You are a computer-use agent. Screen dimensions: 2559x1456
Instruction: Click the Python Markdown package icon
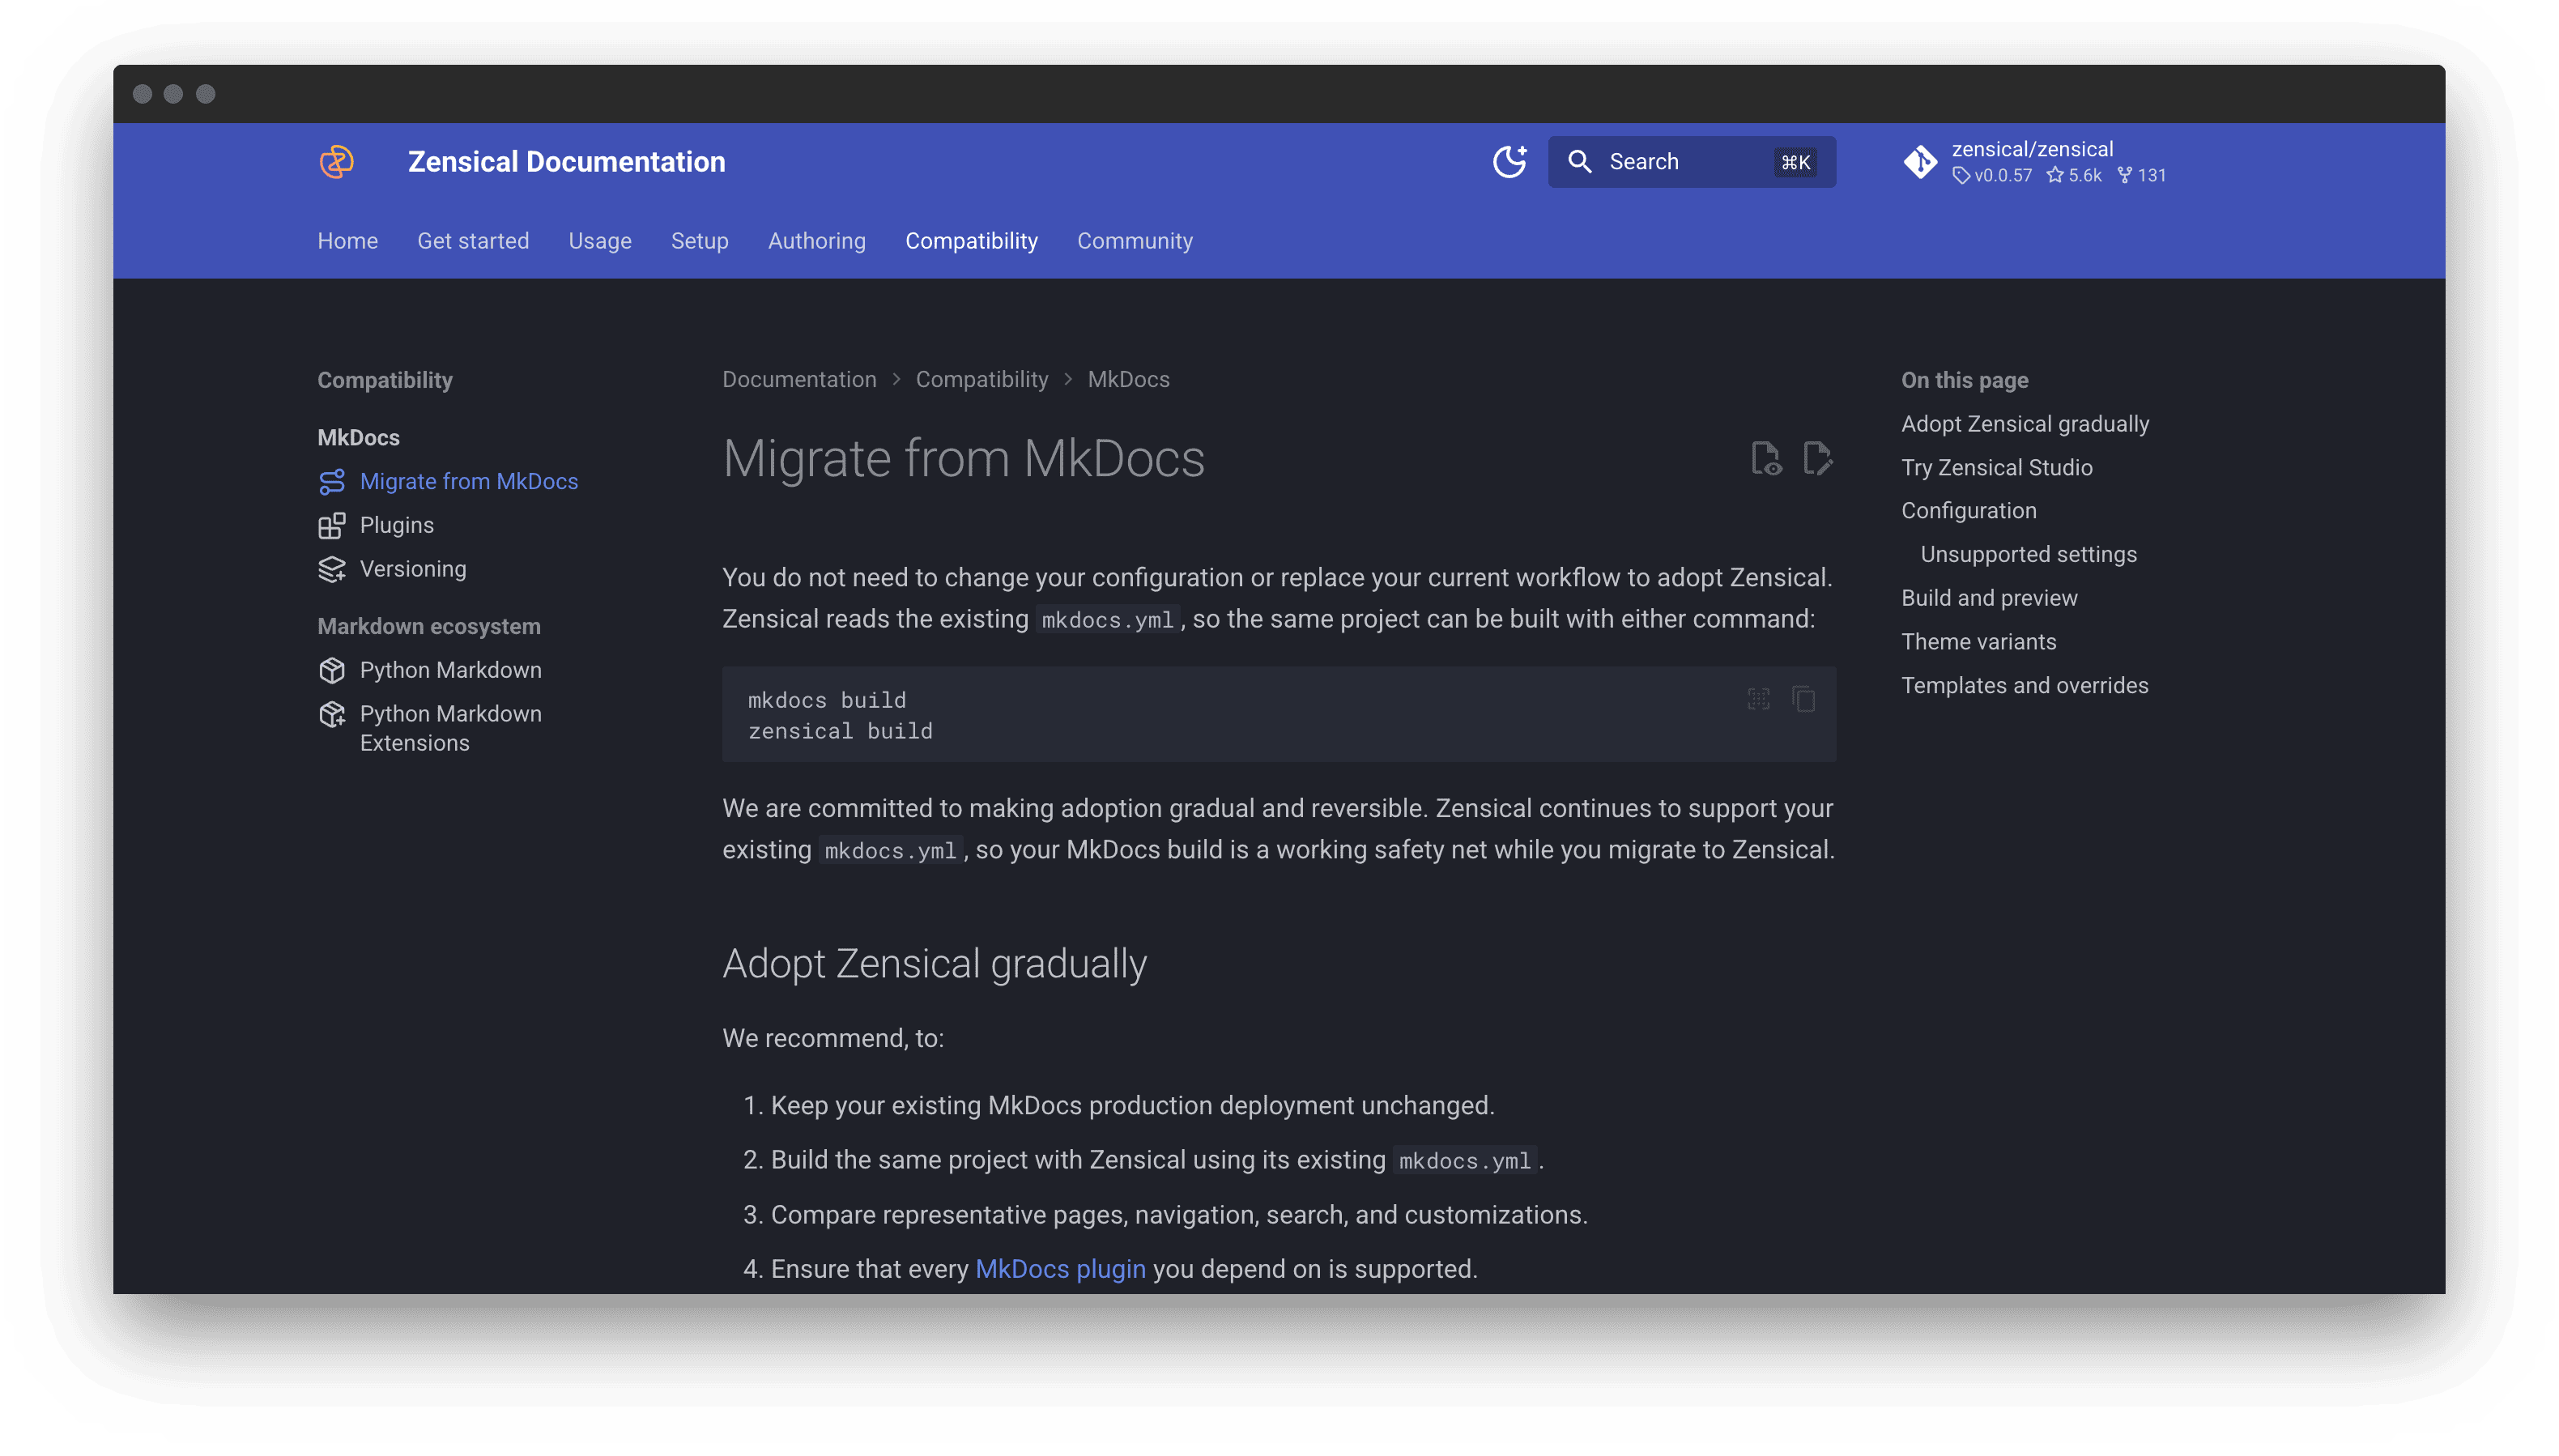tap(331, 670)
